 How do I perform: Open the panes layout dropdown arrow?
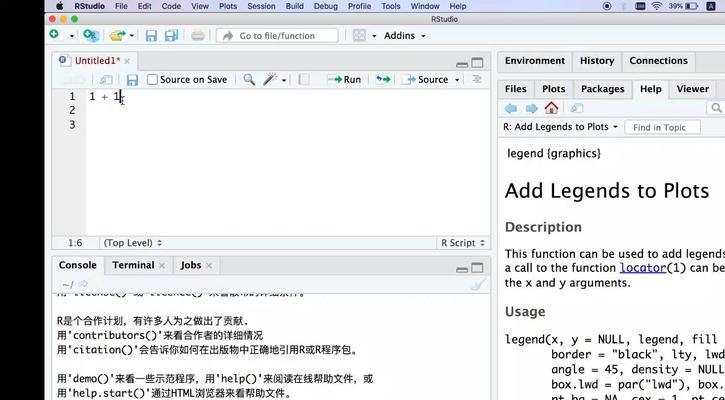(x=374, y=36)
